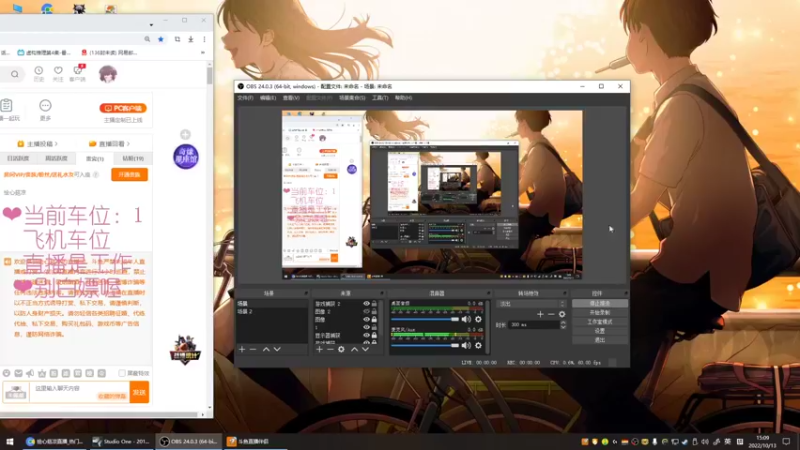The image size is (800, 450).
Task: Mute the desktop audio speaker icon
Action: pos(466,319)
